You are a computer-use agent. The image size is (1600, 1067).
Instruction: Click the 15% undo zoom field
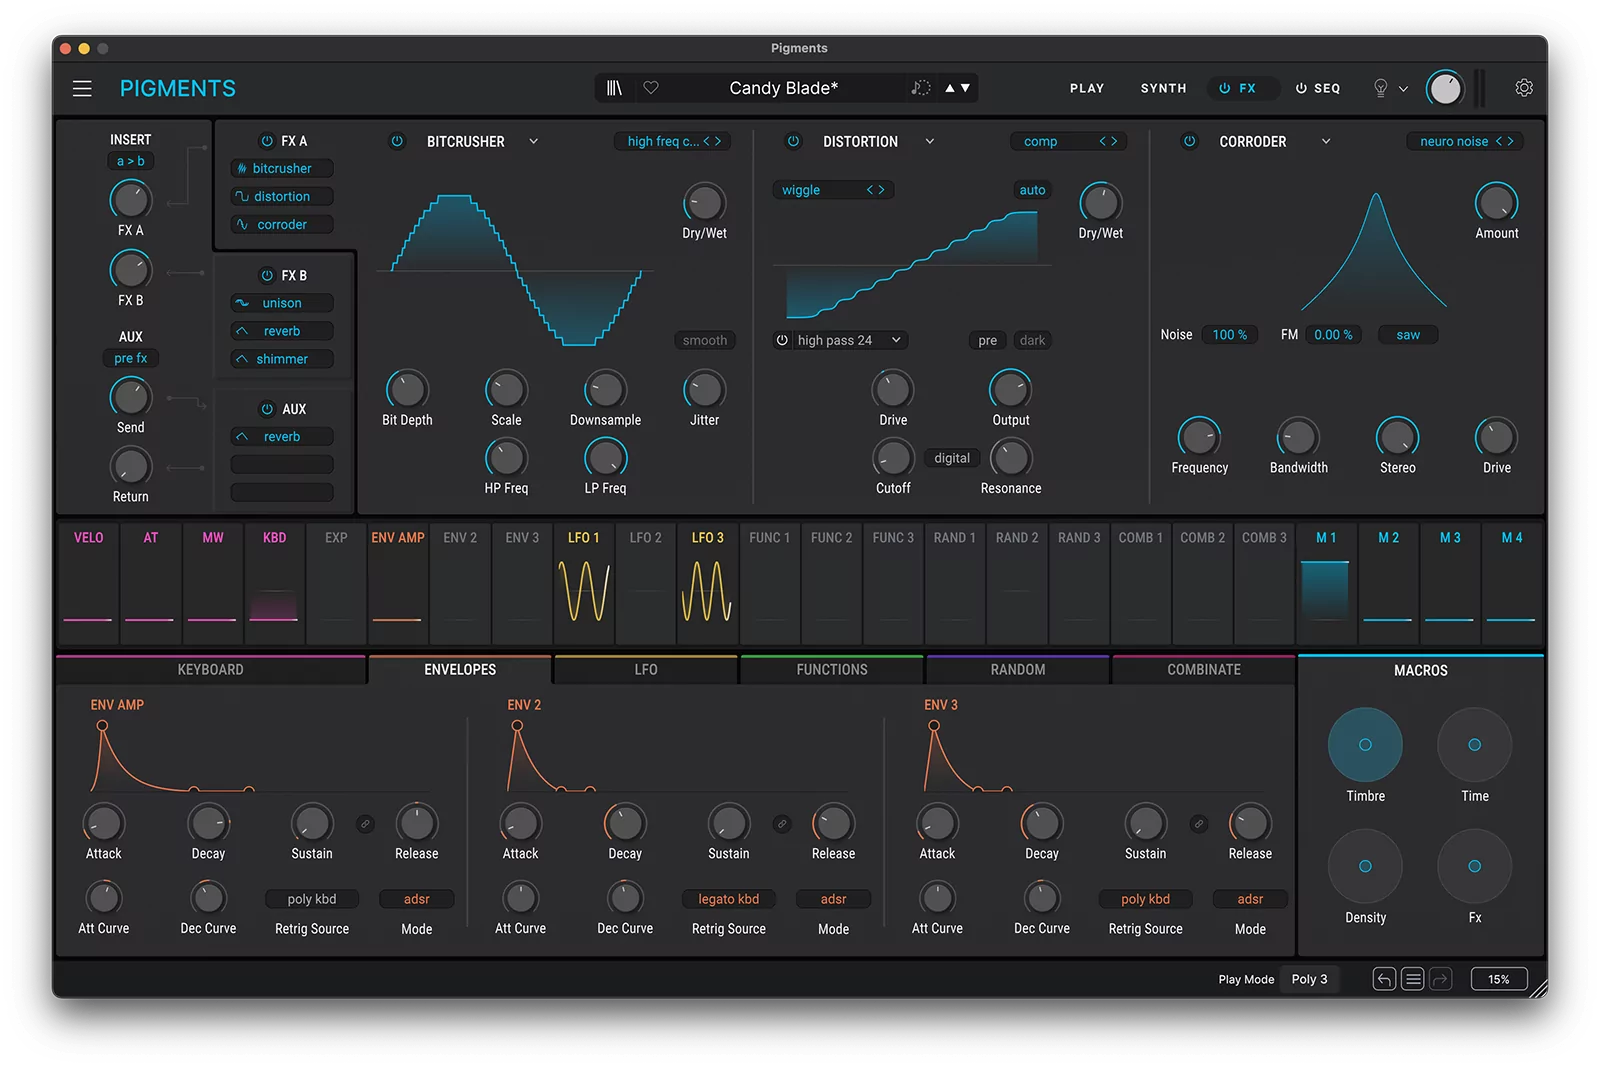(1498, 979)
